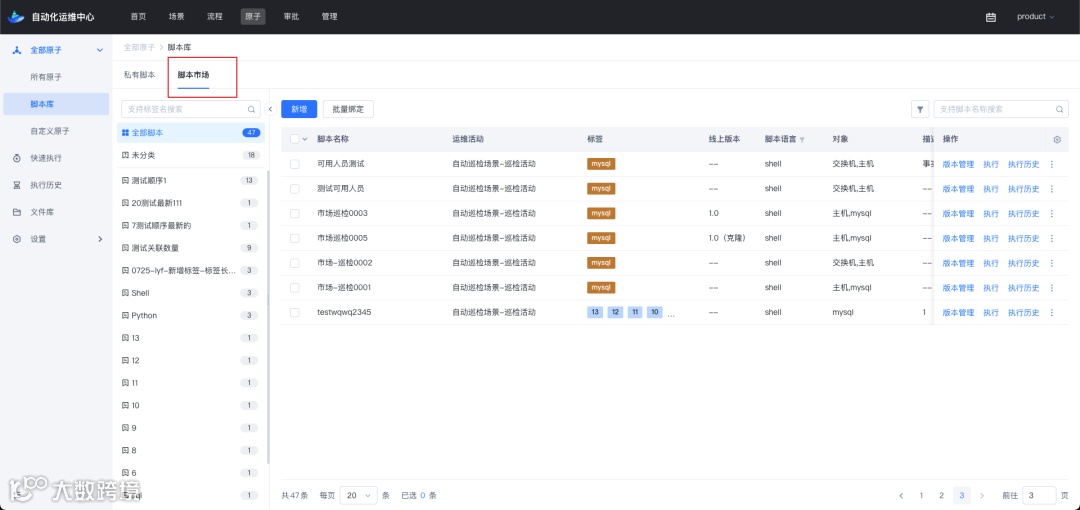1080x510 pixels.
Task: Click search icon in script name search
Action: pyautogui.click(x=1059, y=109)
